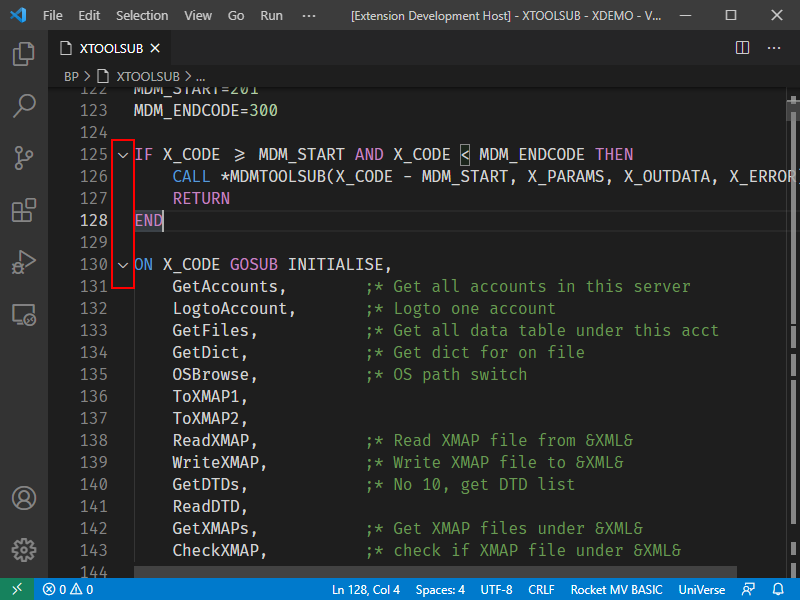Collapse the ON X_CODE block at line 130
800x600 pixels.
[123, 265]
